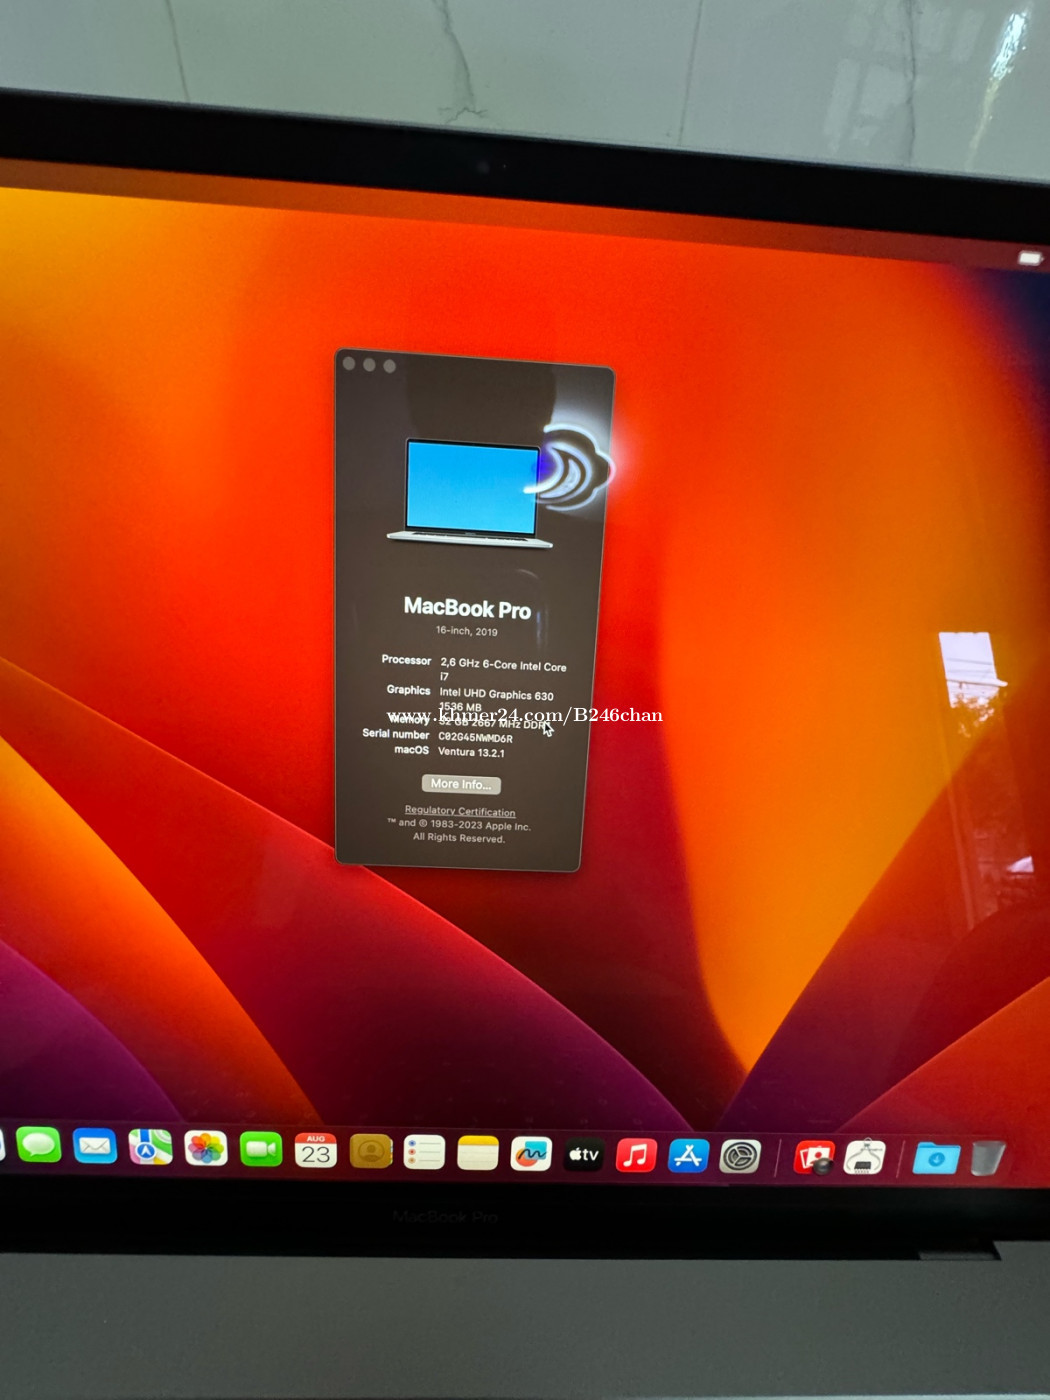
Task: Launch the Mail app in the dock
Action: point(95,1146)
